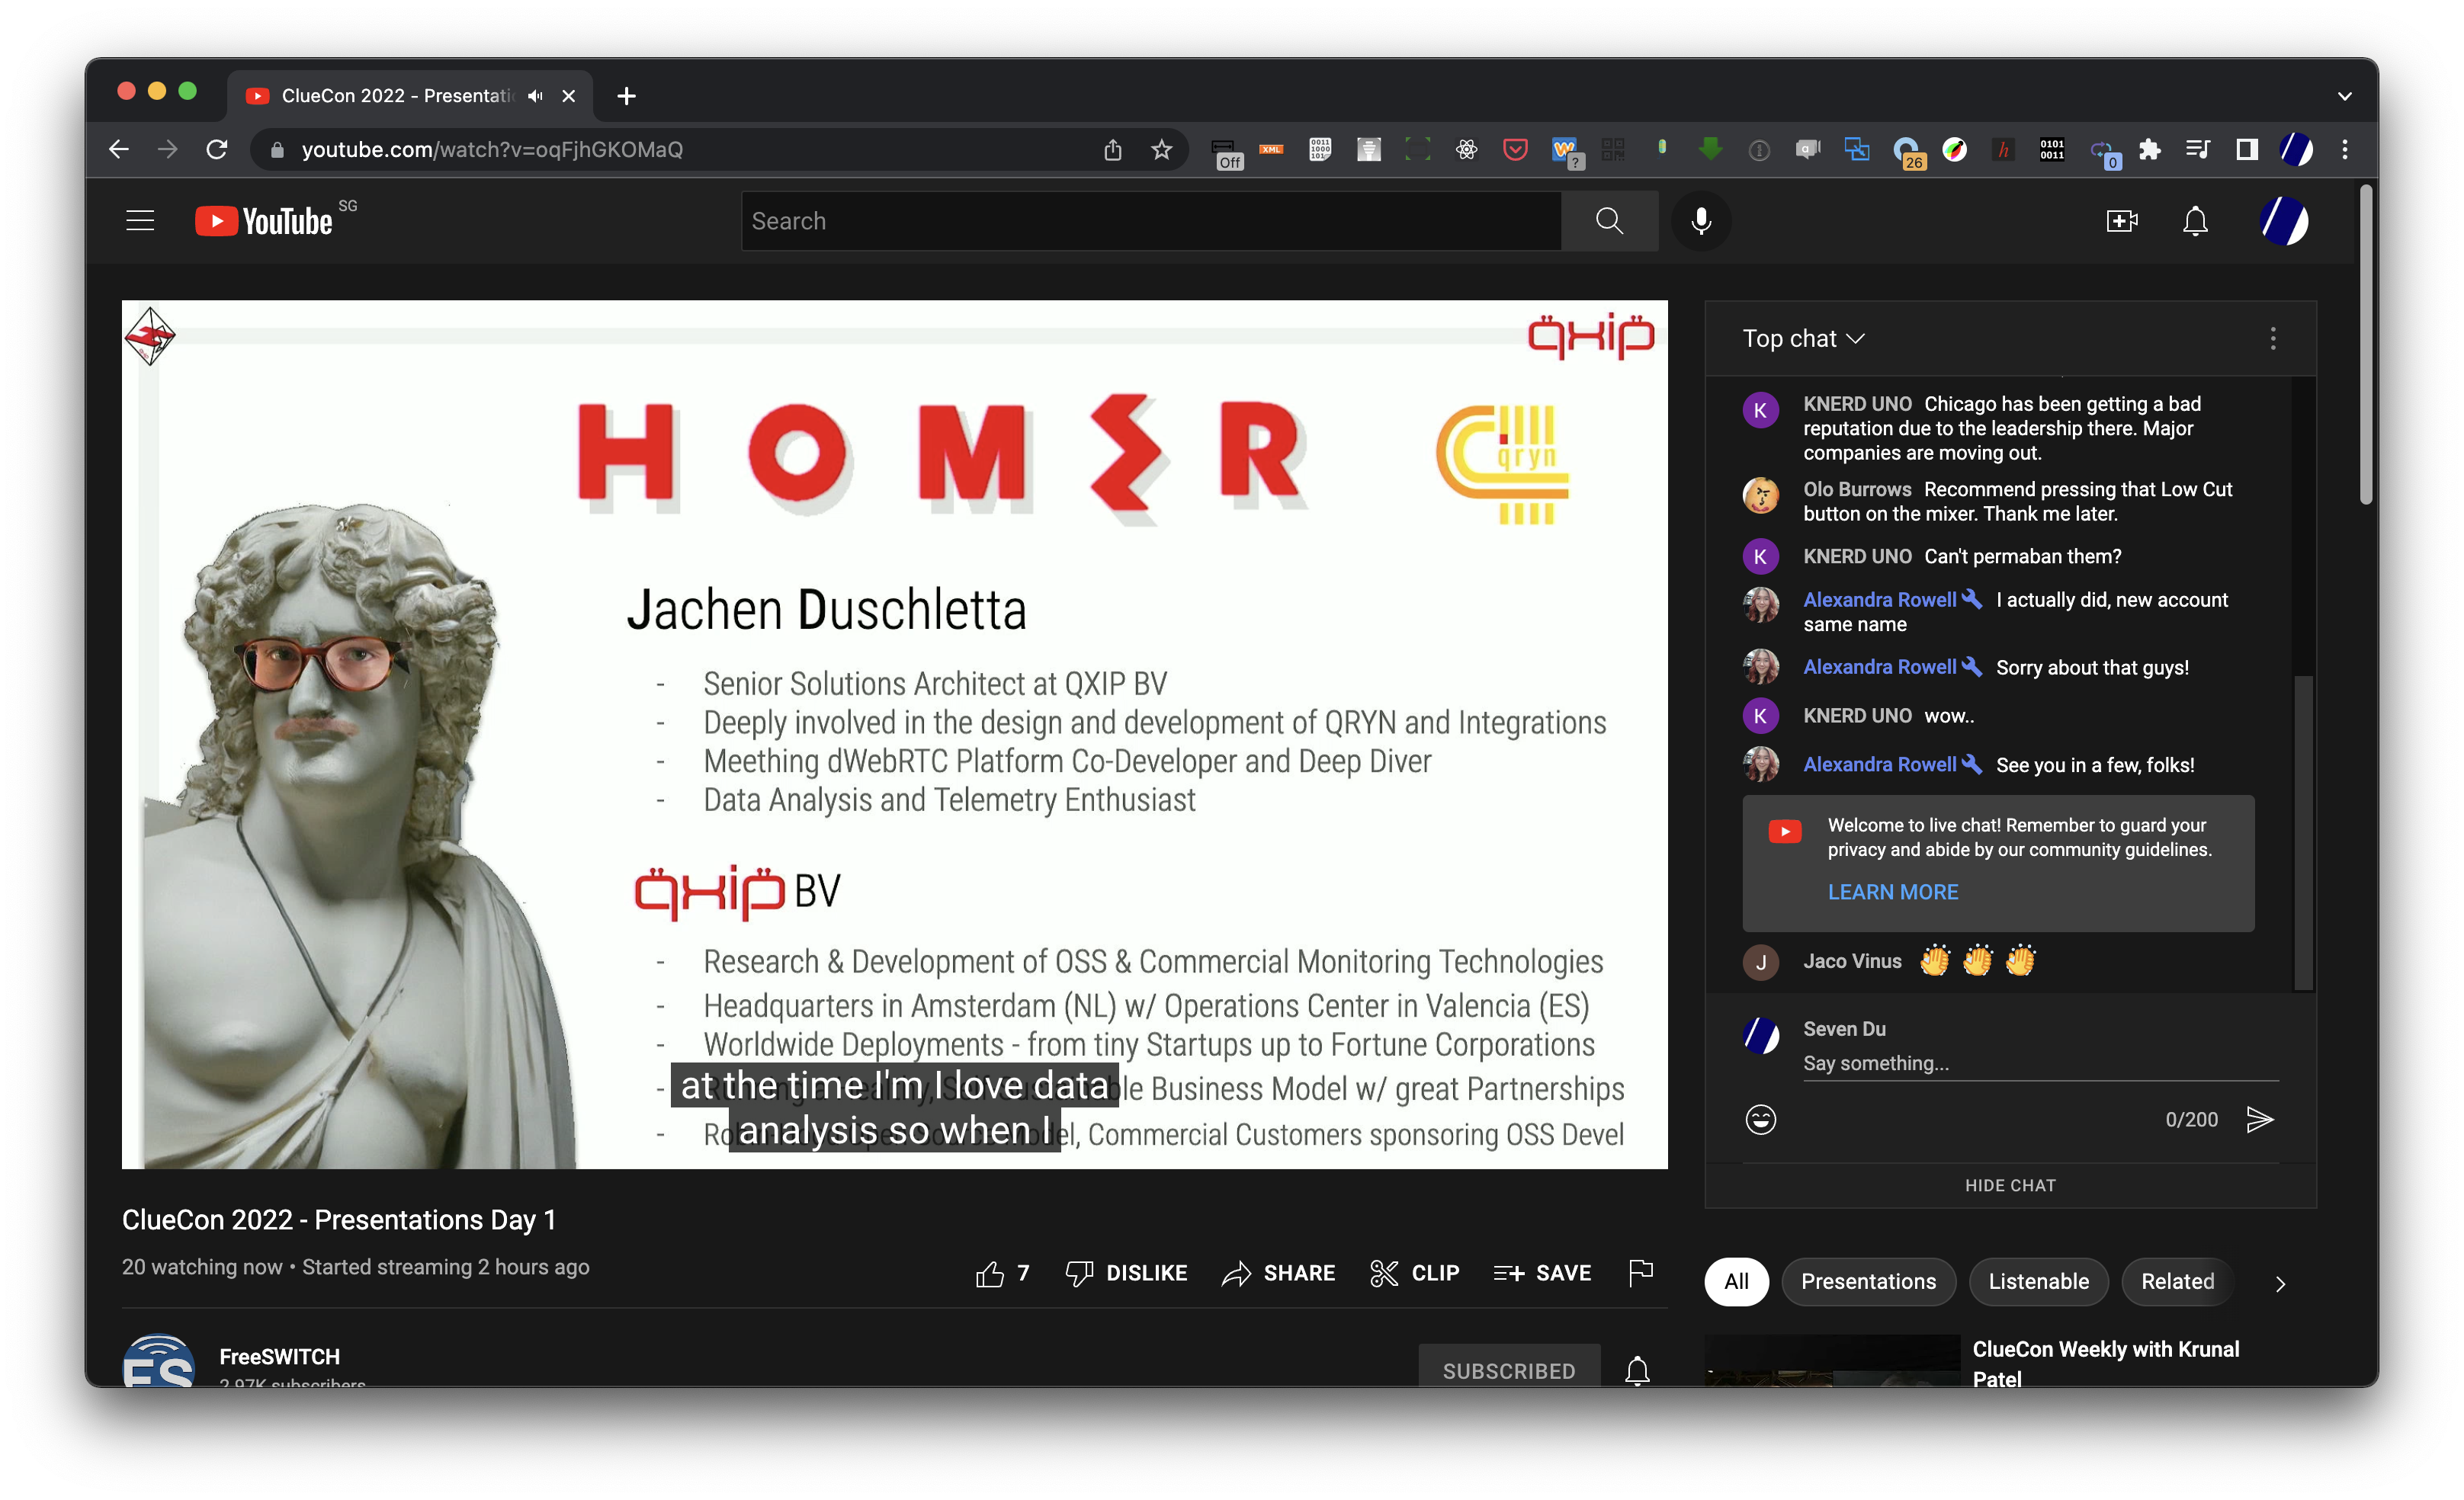This screenshot has width=2464, height=1500.
Task: Click the tab search chevron at top right
Action: 2344,96
